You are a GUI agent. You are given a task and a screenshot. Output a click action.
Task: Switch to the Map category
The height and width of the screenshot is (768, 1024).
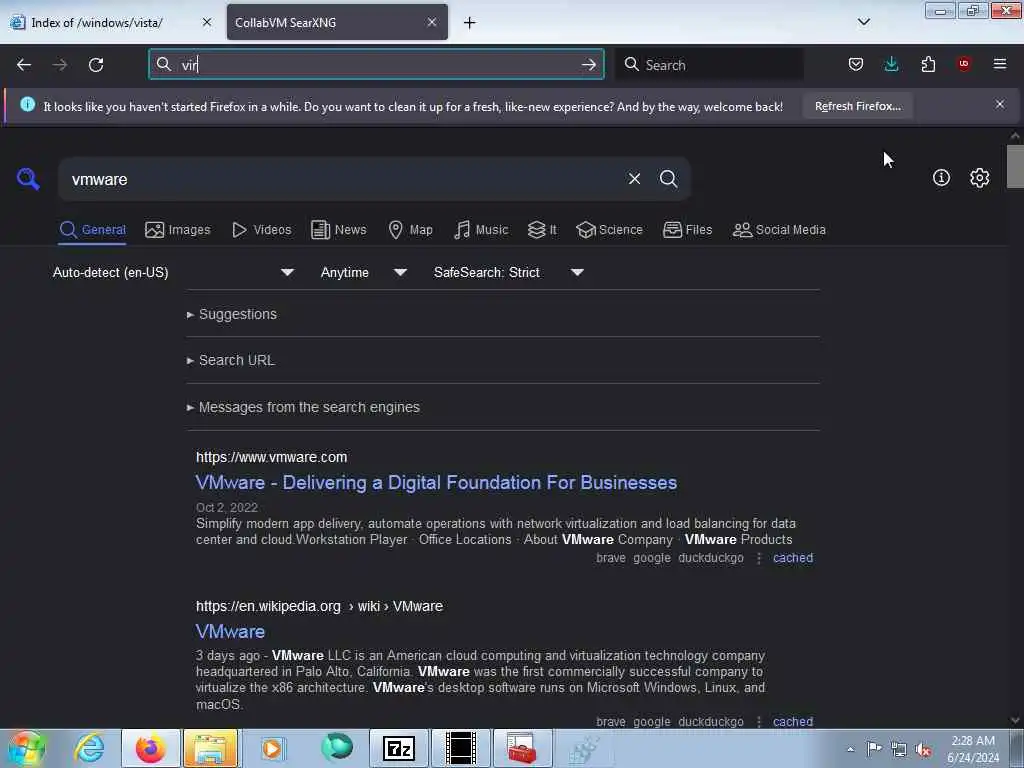coord(410,230)
